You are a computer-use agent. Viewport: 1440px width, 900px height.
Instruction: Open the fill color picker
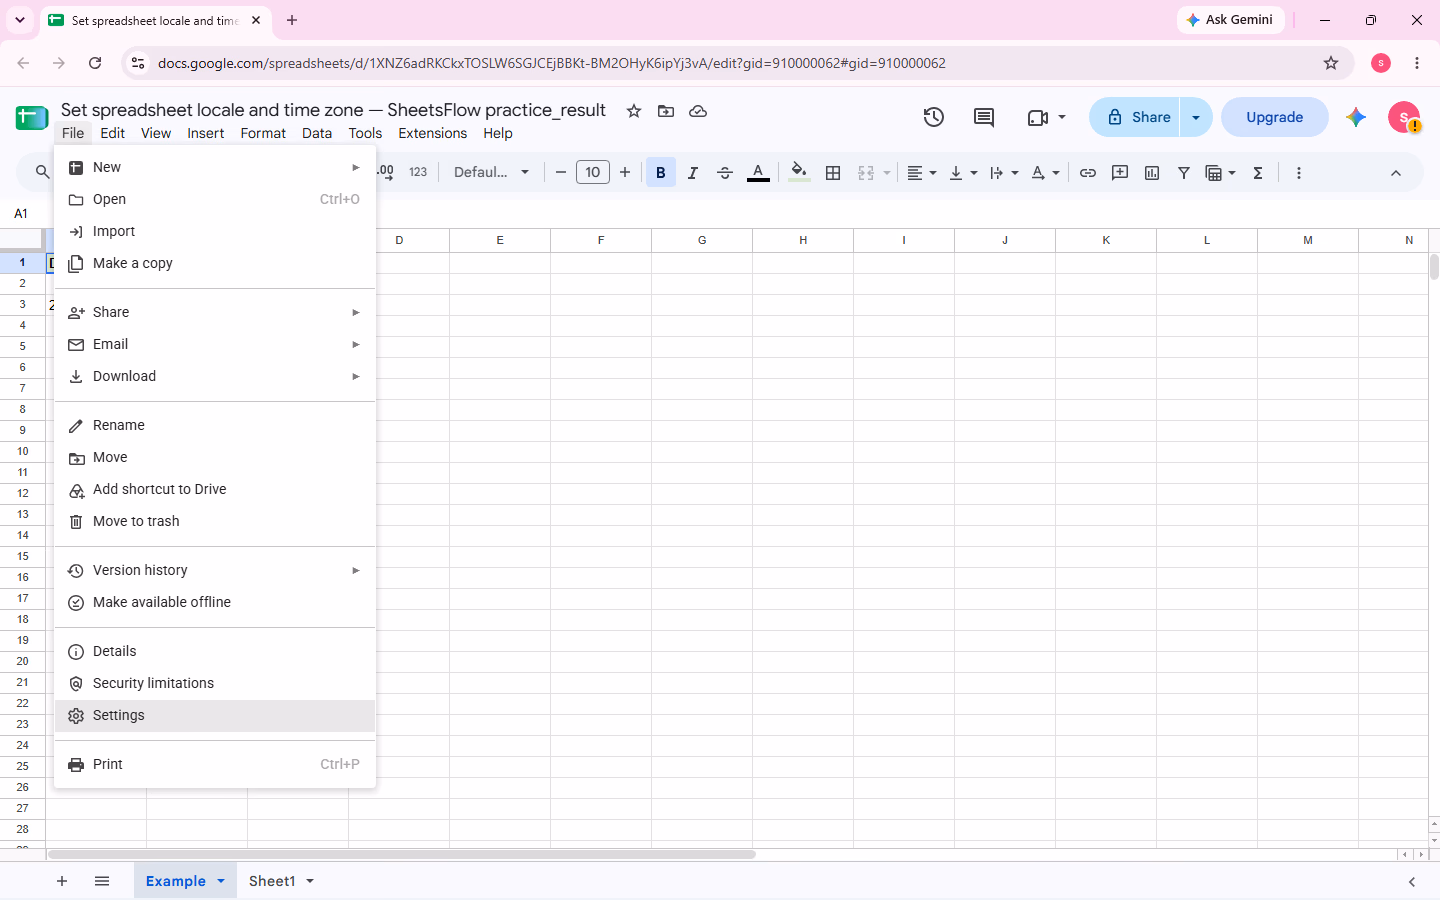pos(798,173)
